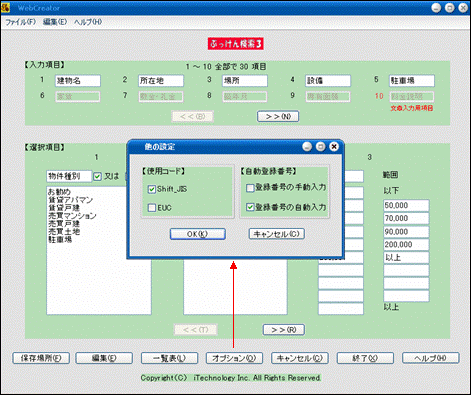Maximize the WebCreator main window
This screenshot has width=471, height=395.
click(x=450, y=8)
